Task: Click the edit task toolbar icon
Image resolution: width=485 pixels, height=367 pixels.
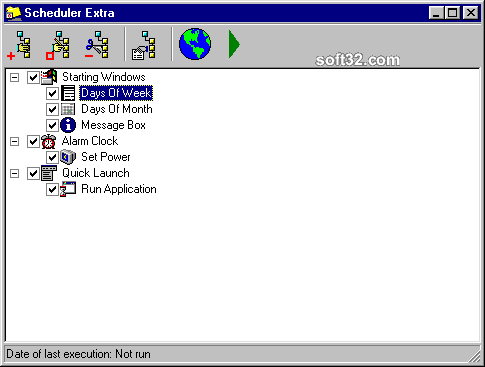Action: point(58,45)
